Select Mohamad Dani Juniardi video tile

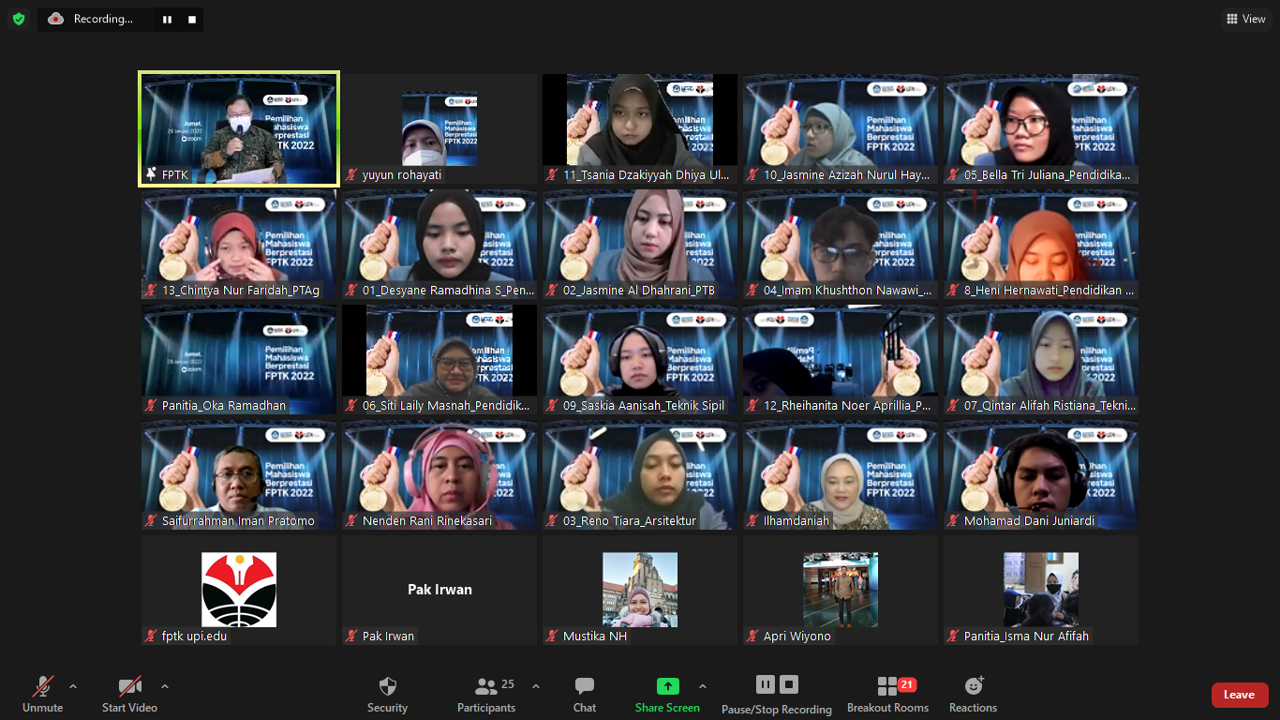pos(1041,476)
